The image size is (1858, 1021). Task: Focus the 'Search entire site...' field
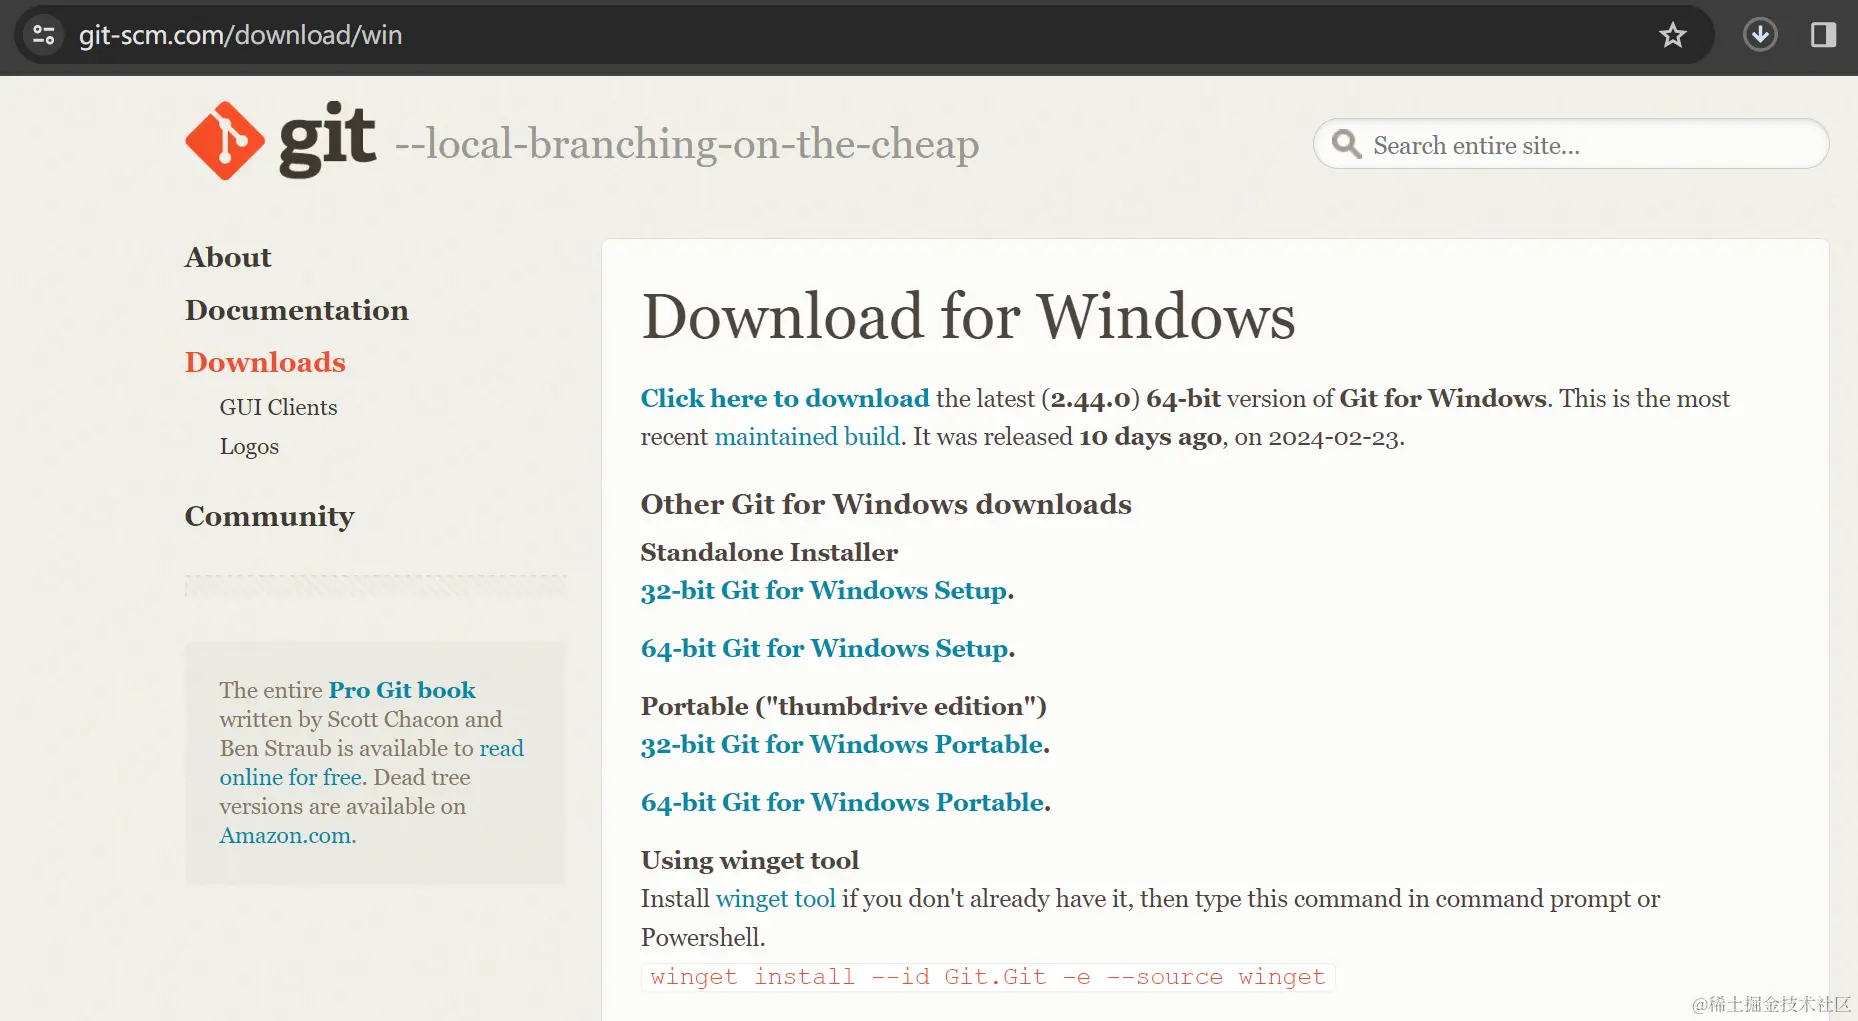coord(1571,144)
